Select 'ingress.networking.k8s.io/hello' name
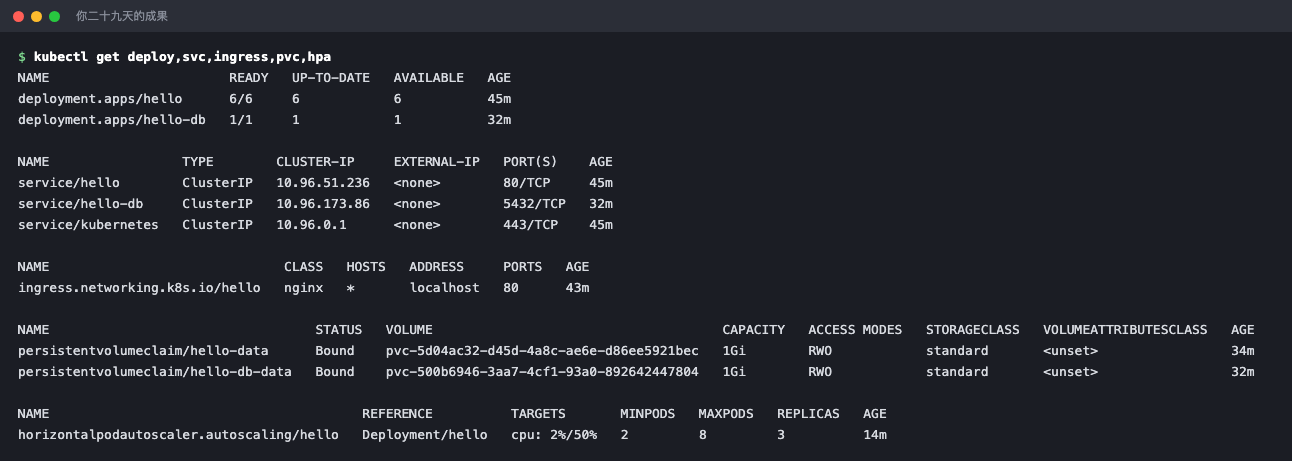 139,288
